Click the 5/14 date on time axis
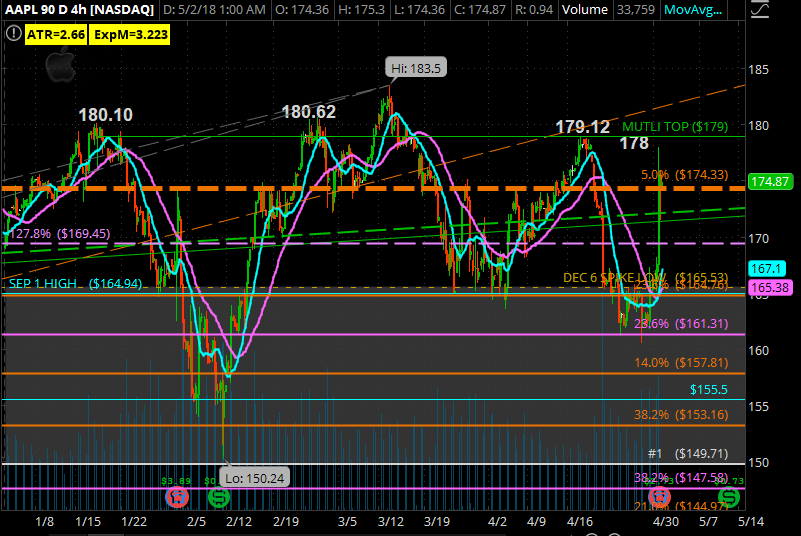Image resolution: width=801 pixels, height=536 pixels. [x=751, y=522]
